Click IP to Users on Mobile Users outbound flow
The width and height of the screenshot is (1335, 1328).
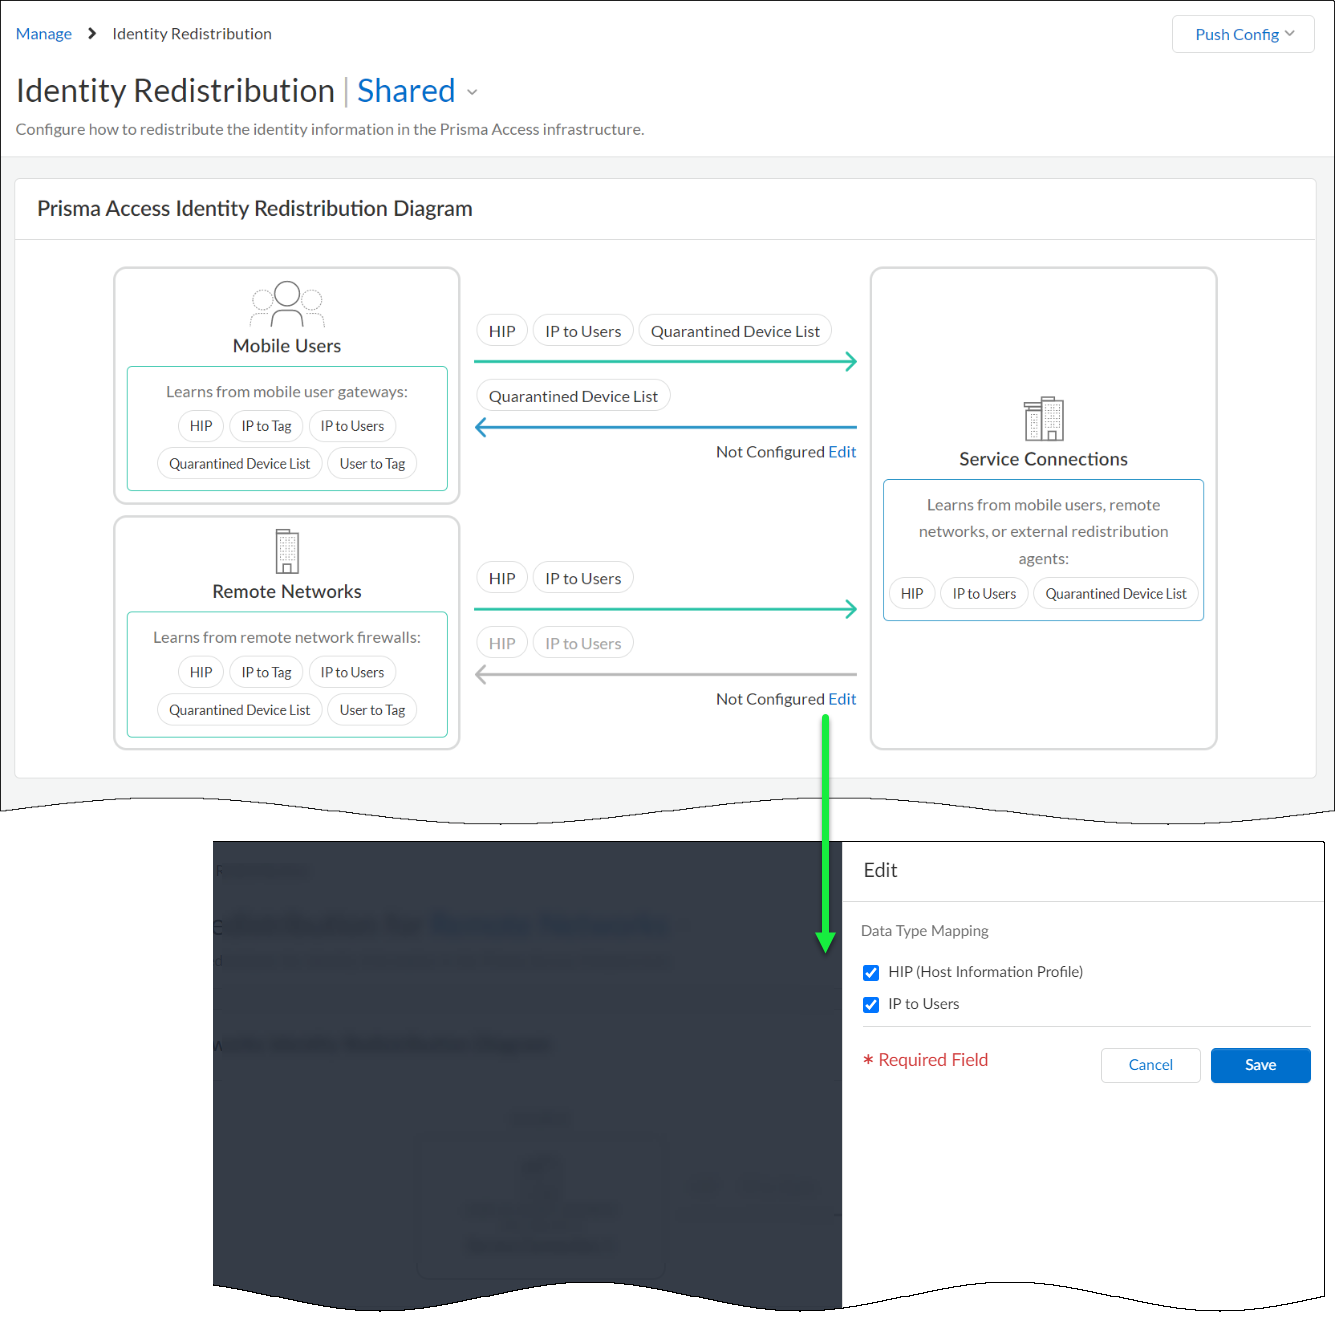pos(583,331)
